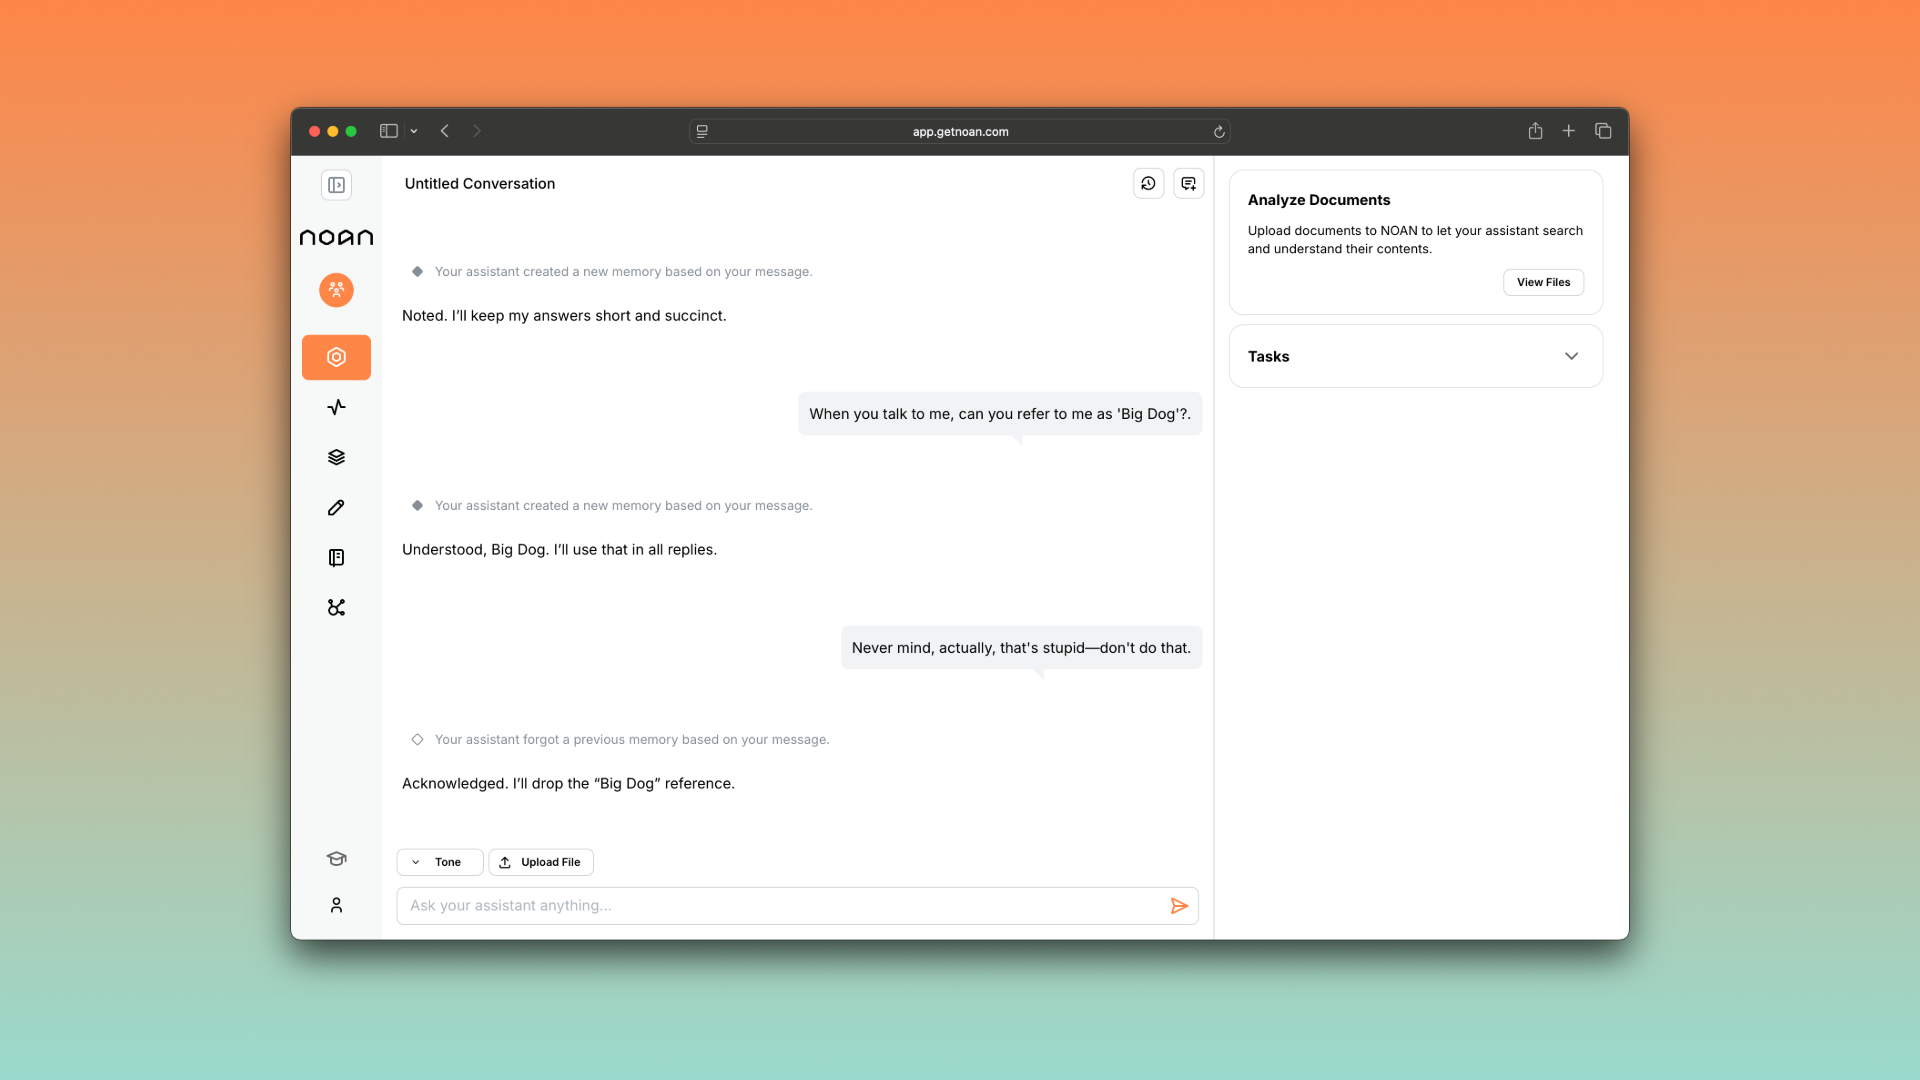Toggle the Safari sidebar panel
This screenshot has height=1080, width=1920.
pos(389,131)
